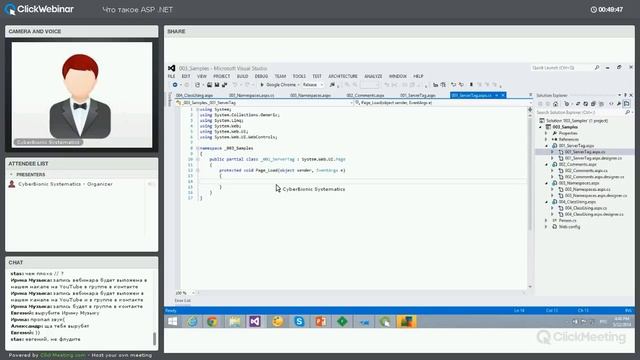The image size is (640, 360).
Task: Click the Windows Start button in shared taskbar
Action: tap(172, 322)
